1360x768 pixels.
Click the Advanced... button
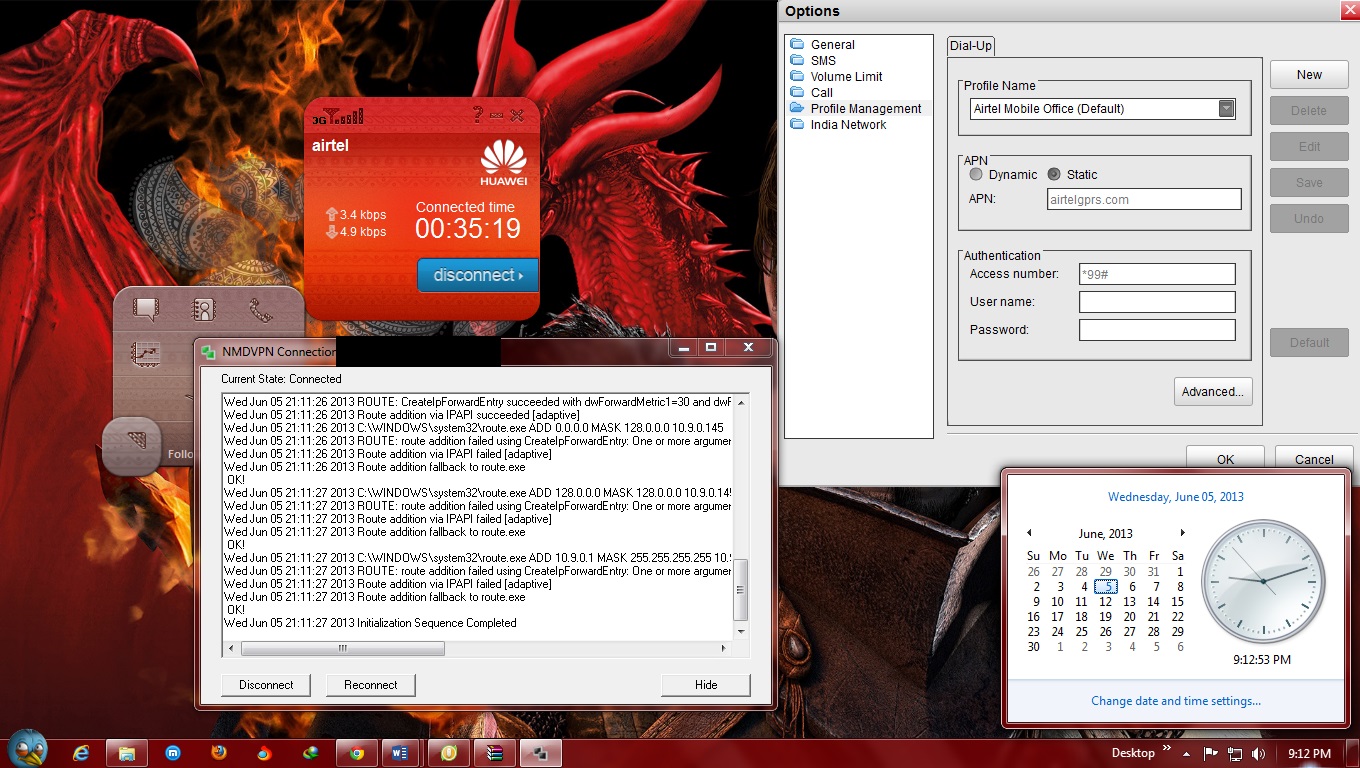click(x=1213, y=391)
